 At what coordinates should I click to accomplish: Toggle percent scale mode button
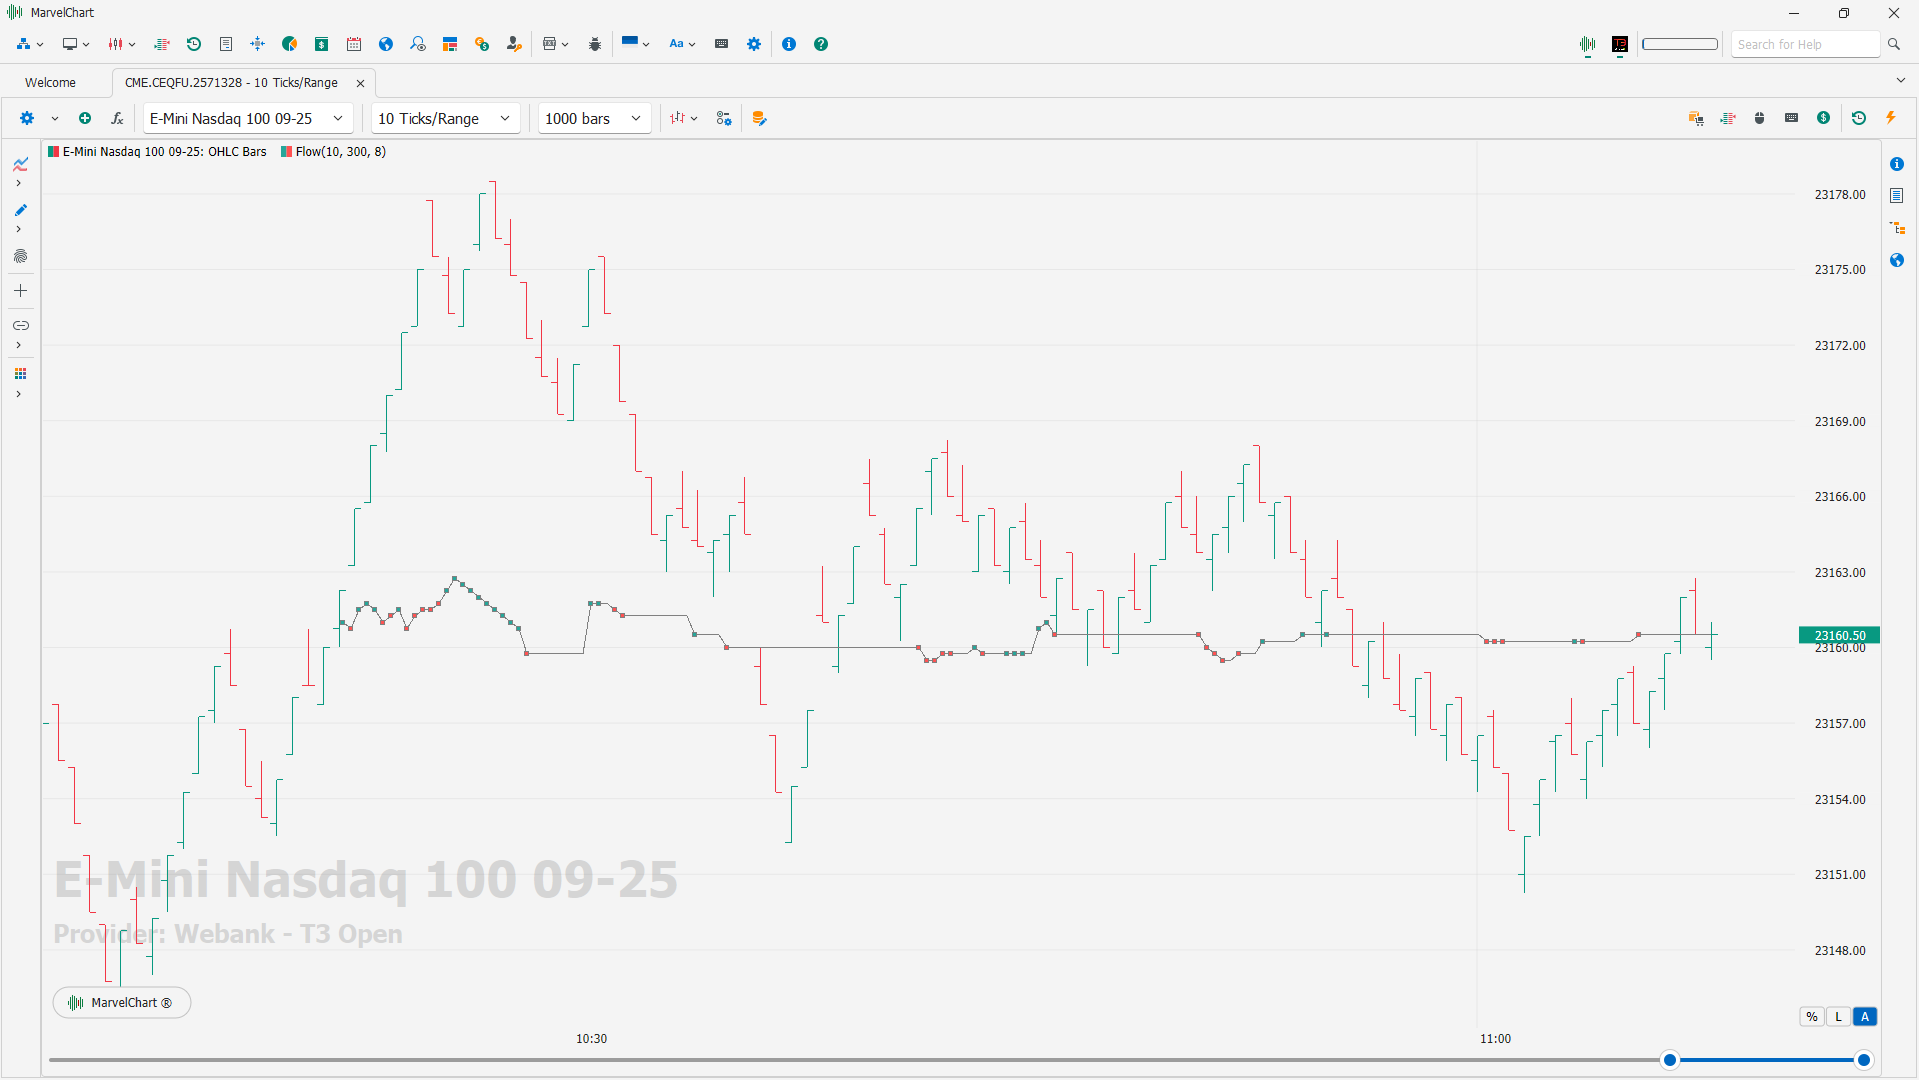point(1812,1017)
